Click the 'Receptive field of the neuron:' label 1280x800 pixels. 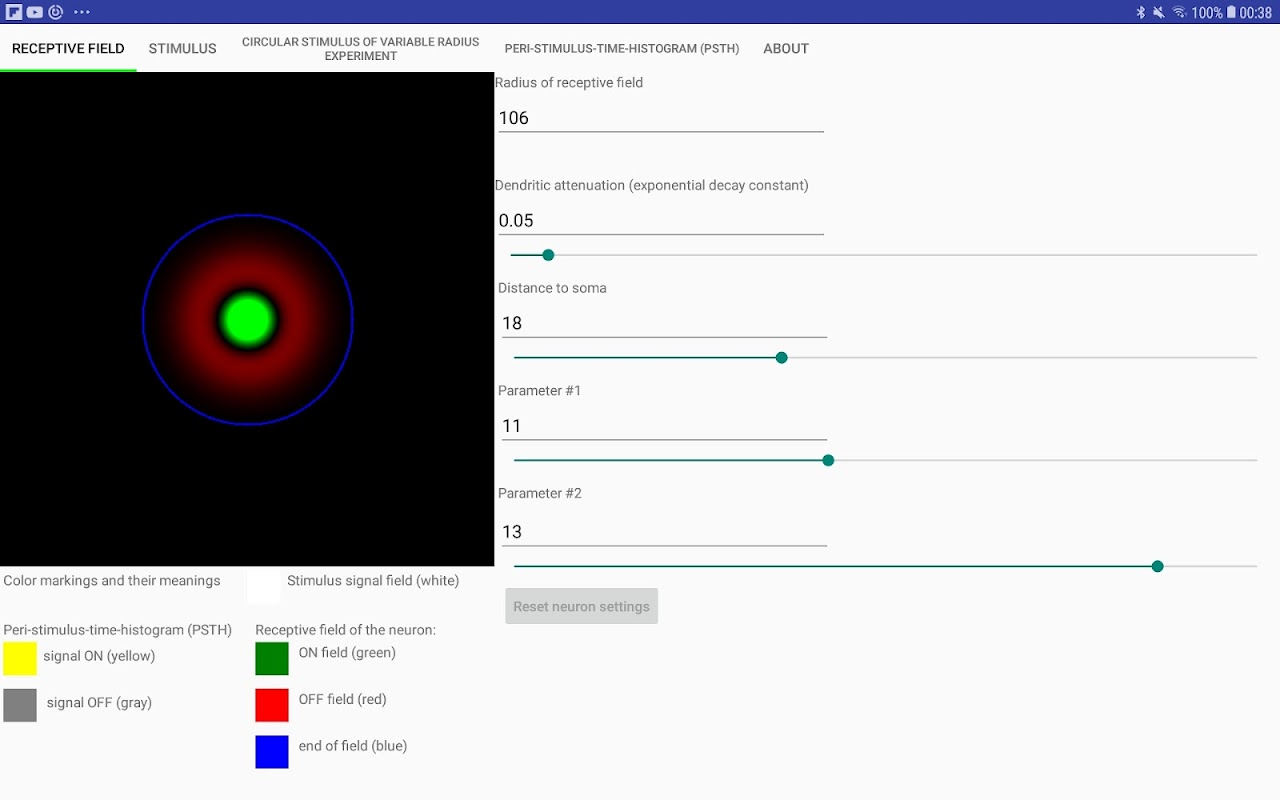point(346,630)
